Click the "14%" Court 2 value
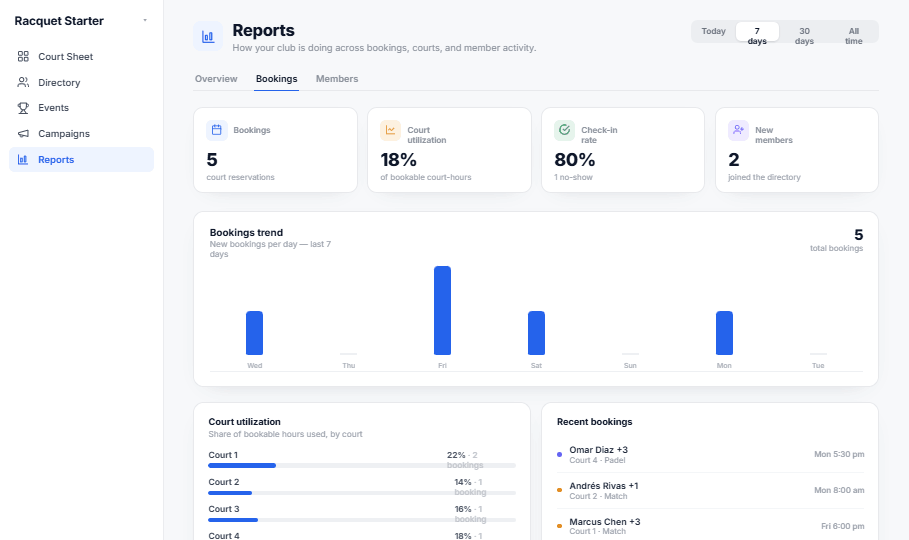The width and height of the screenshot is (909, 540). (463, 482)
